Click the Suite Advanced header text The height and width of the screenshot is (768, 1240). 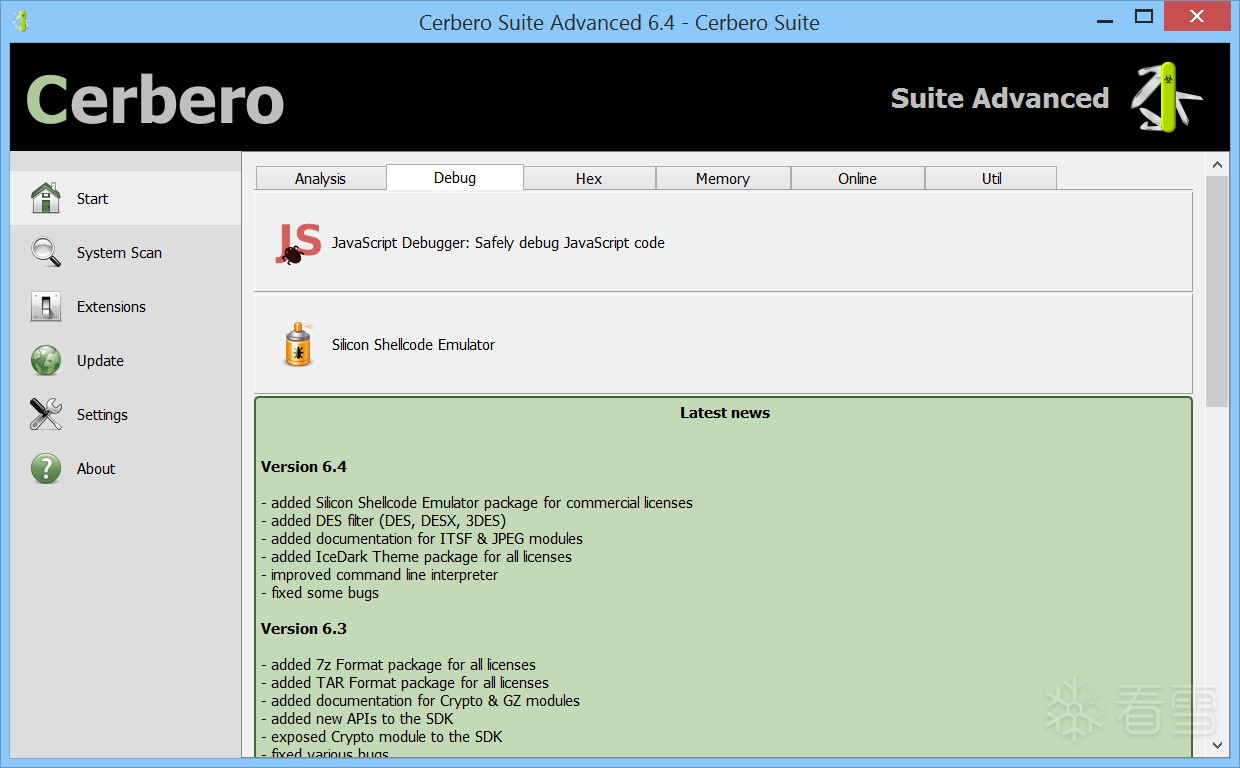pos(1000,98)
